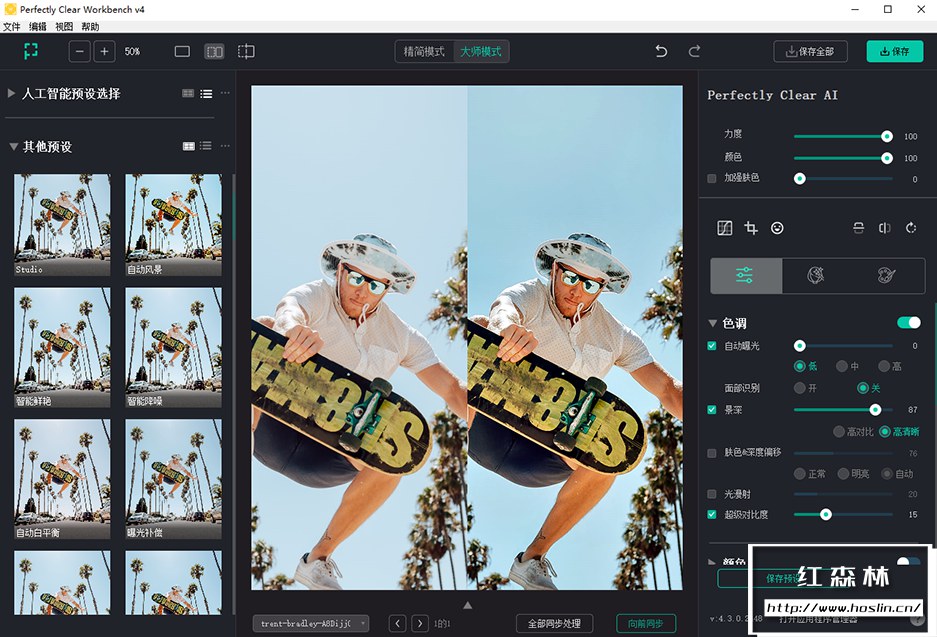Select 高 auto exposure level
937x637 pixels.
click(x=884, y=366)
